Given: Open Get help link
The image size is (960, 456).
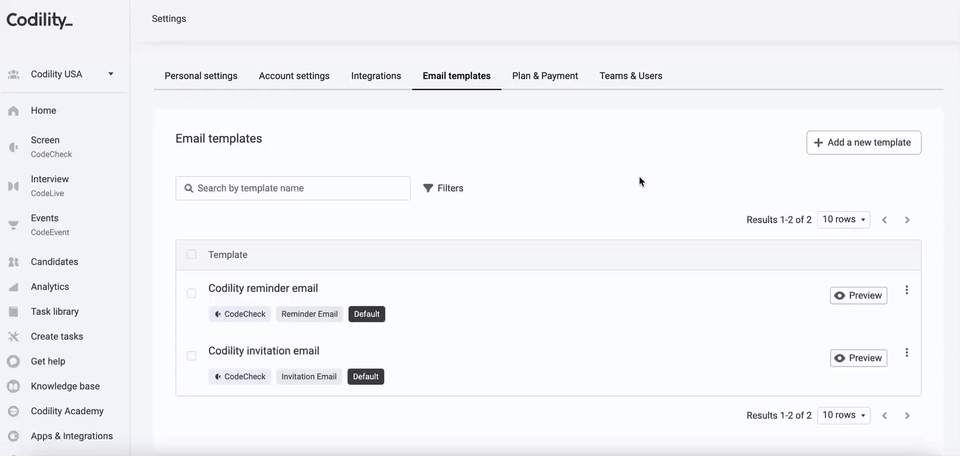Looking at the screenshot, I should click(48, 362).
